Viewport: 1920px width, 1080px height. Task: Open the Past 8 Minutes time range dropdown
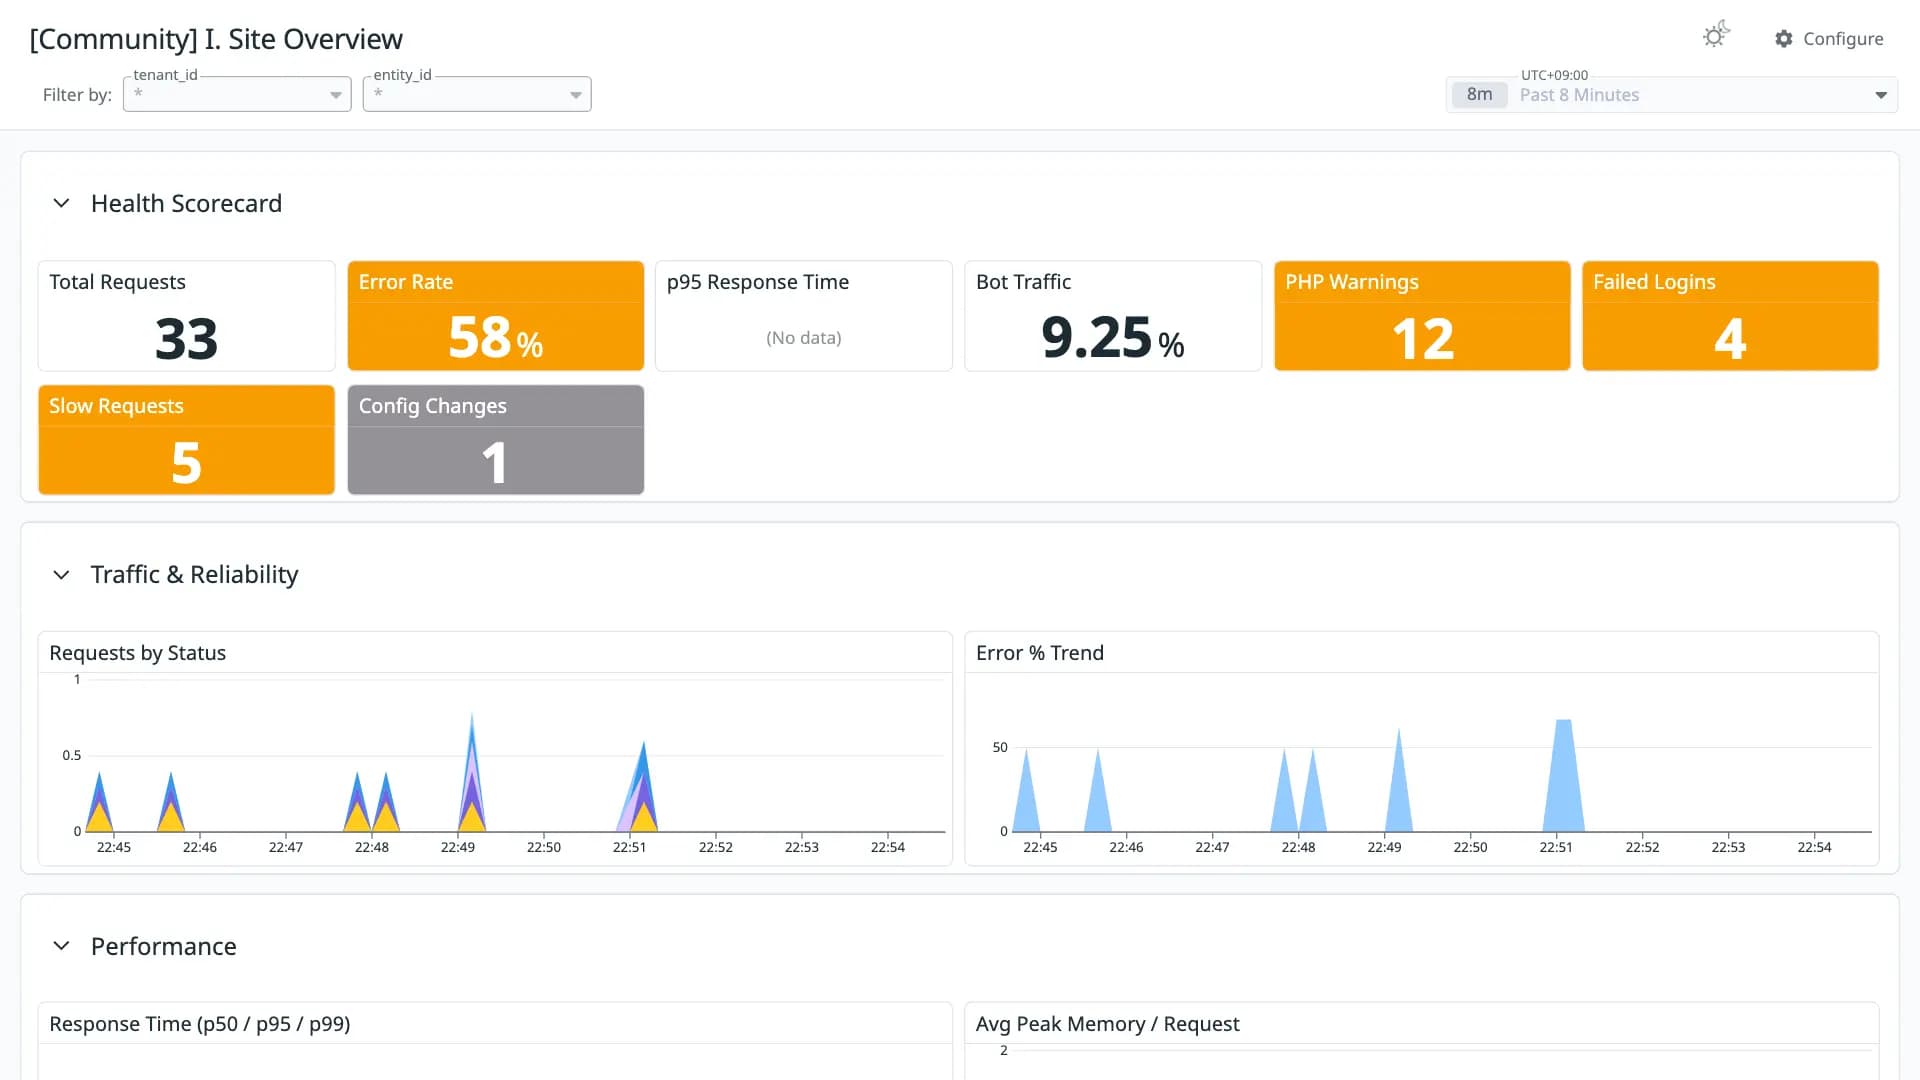[1671, 95]
